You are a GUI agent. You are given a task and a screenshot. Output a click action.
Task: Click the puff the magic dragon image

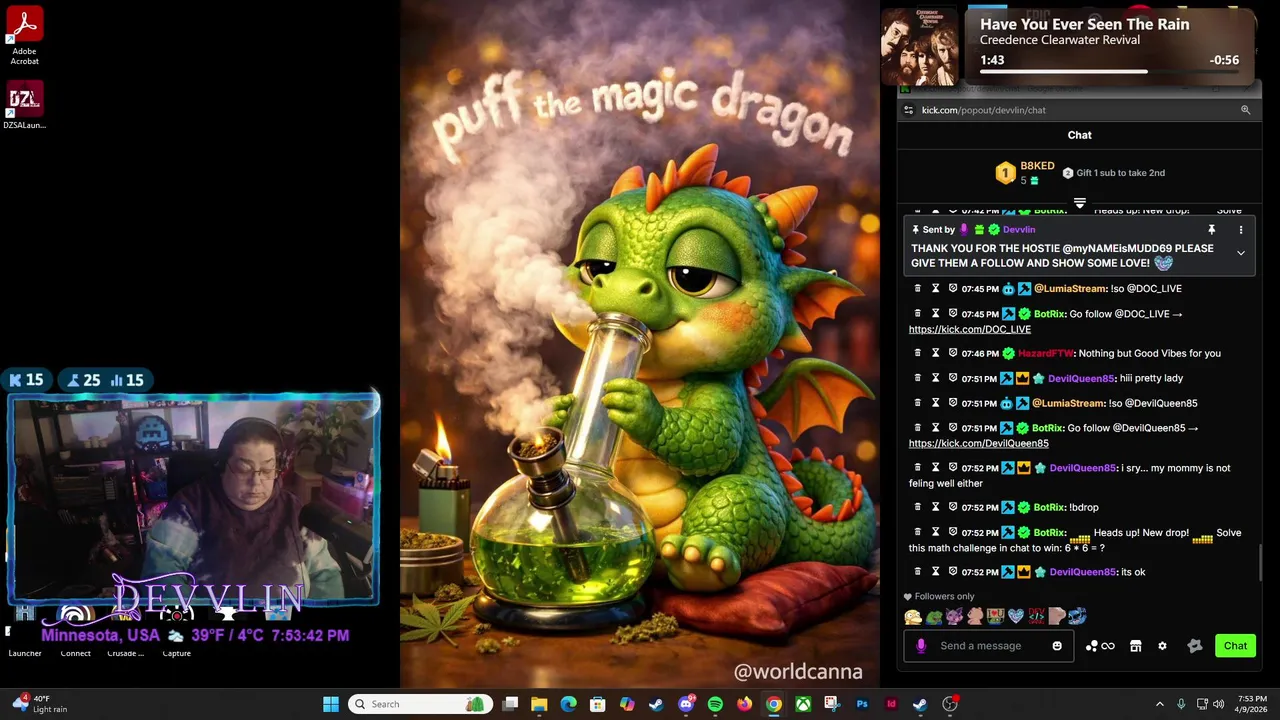point(640,344)
